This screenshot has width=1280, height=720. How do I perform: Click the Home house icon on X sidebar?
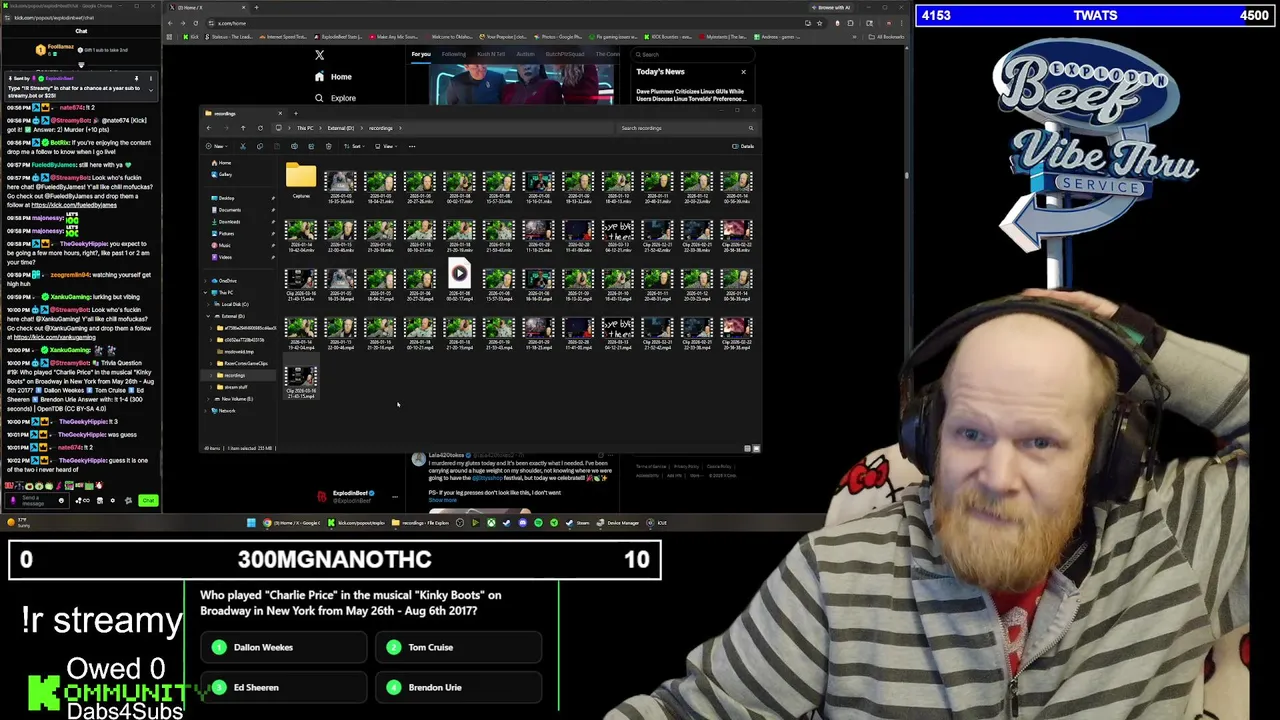point(319,76)
